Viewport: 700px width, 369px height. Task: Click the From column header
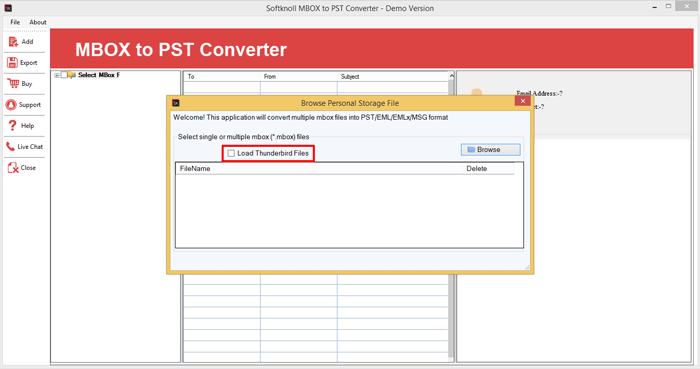coord(299,77)
